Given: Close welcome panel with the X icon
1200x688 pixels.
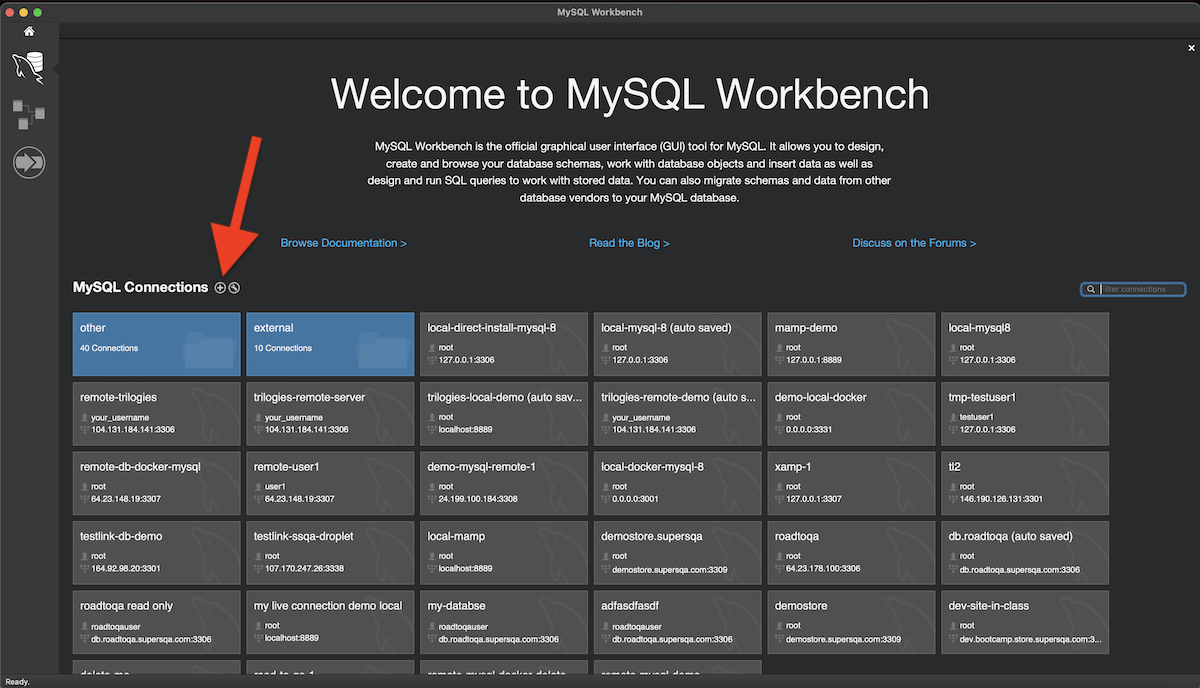Looking at the screenshot, I should 1191,48.
